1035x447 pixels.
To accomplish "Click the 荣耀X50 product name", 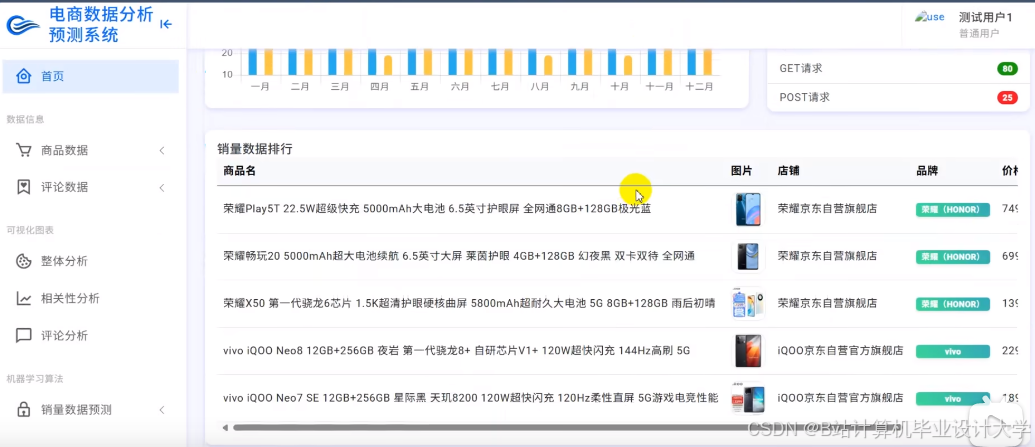I will [469, 304].
